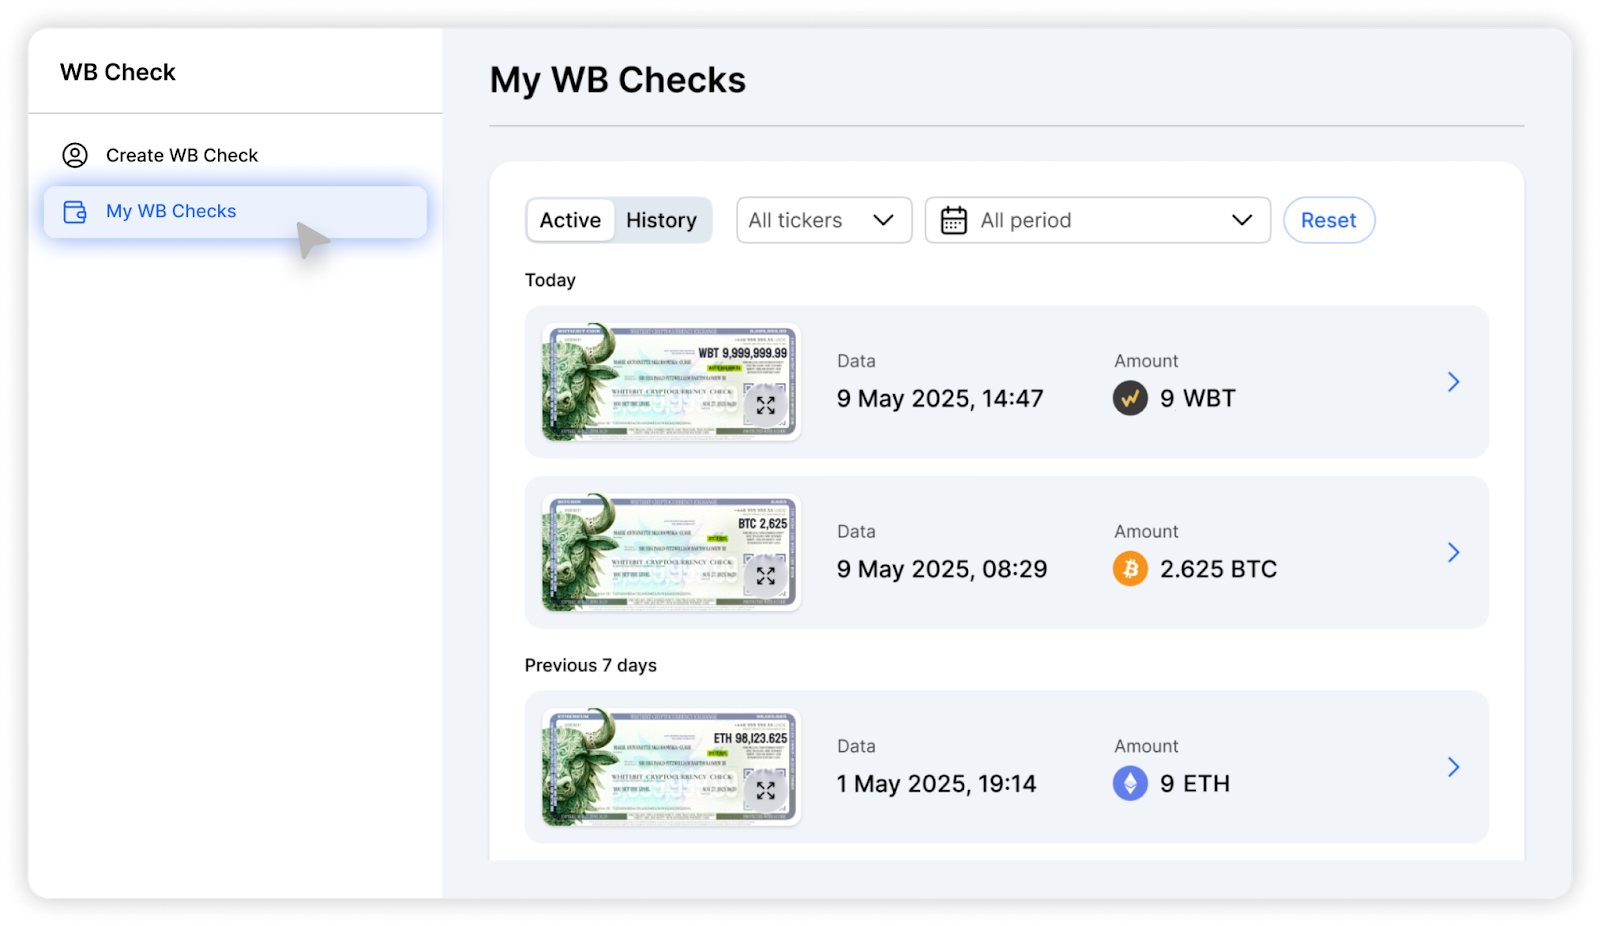Expand the ETH check image preview
1600x926 pixels.
pyautogui.click(x=766, y=790)
